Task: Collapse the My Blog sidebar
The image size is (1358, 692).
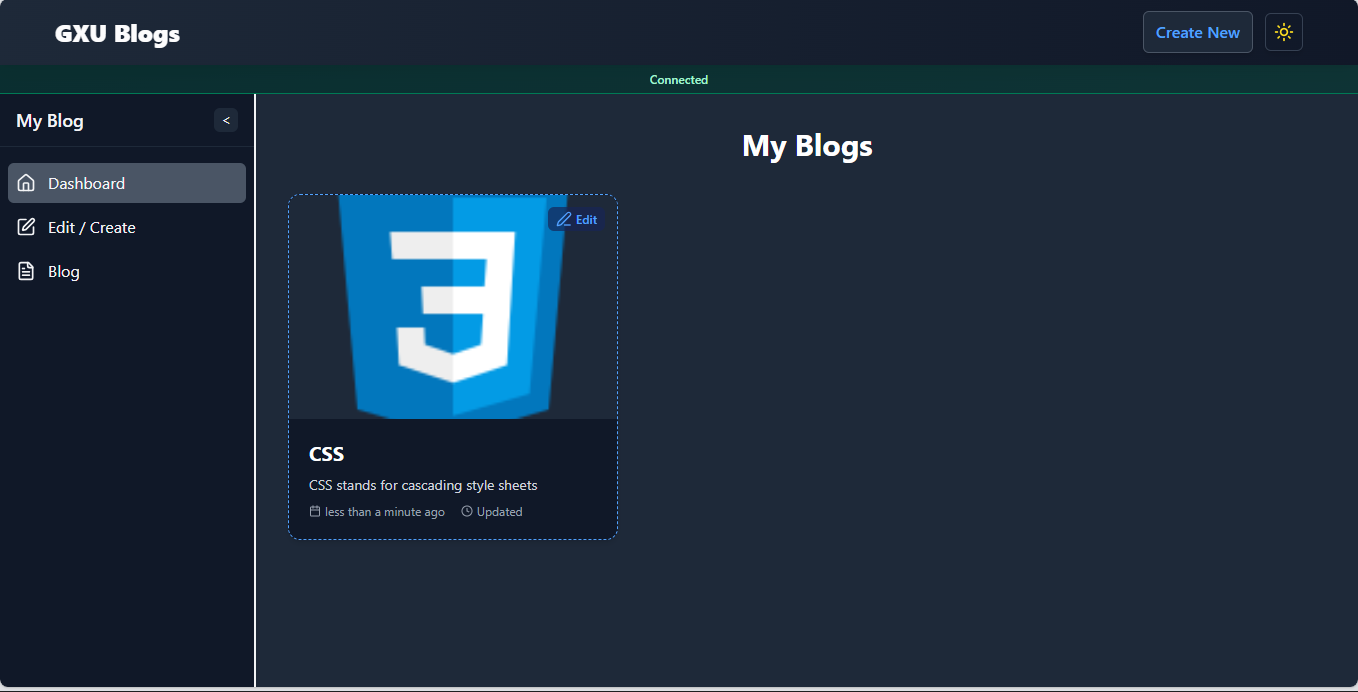Action: 226,120
